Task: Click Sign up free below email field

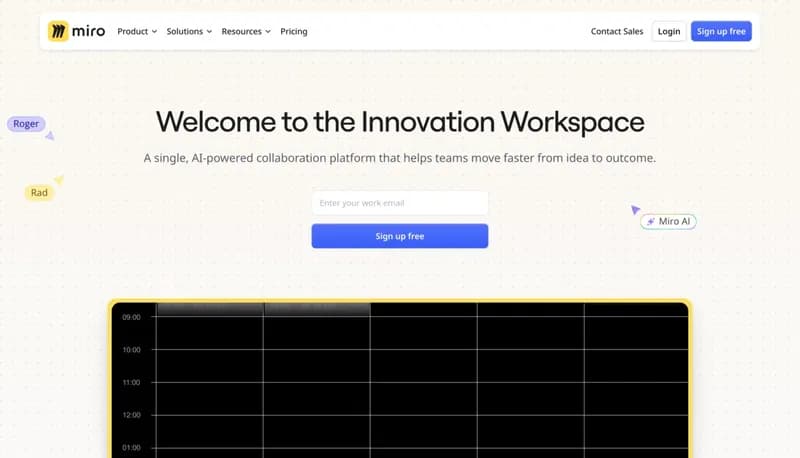Action: [x=399, y=236]
